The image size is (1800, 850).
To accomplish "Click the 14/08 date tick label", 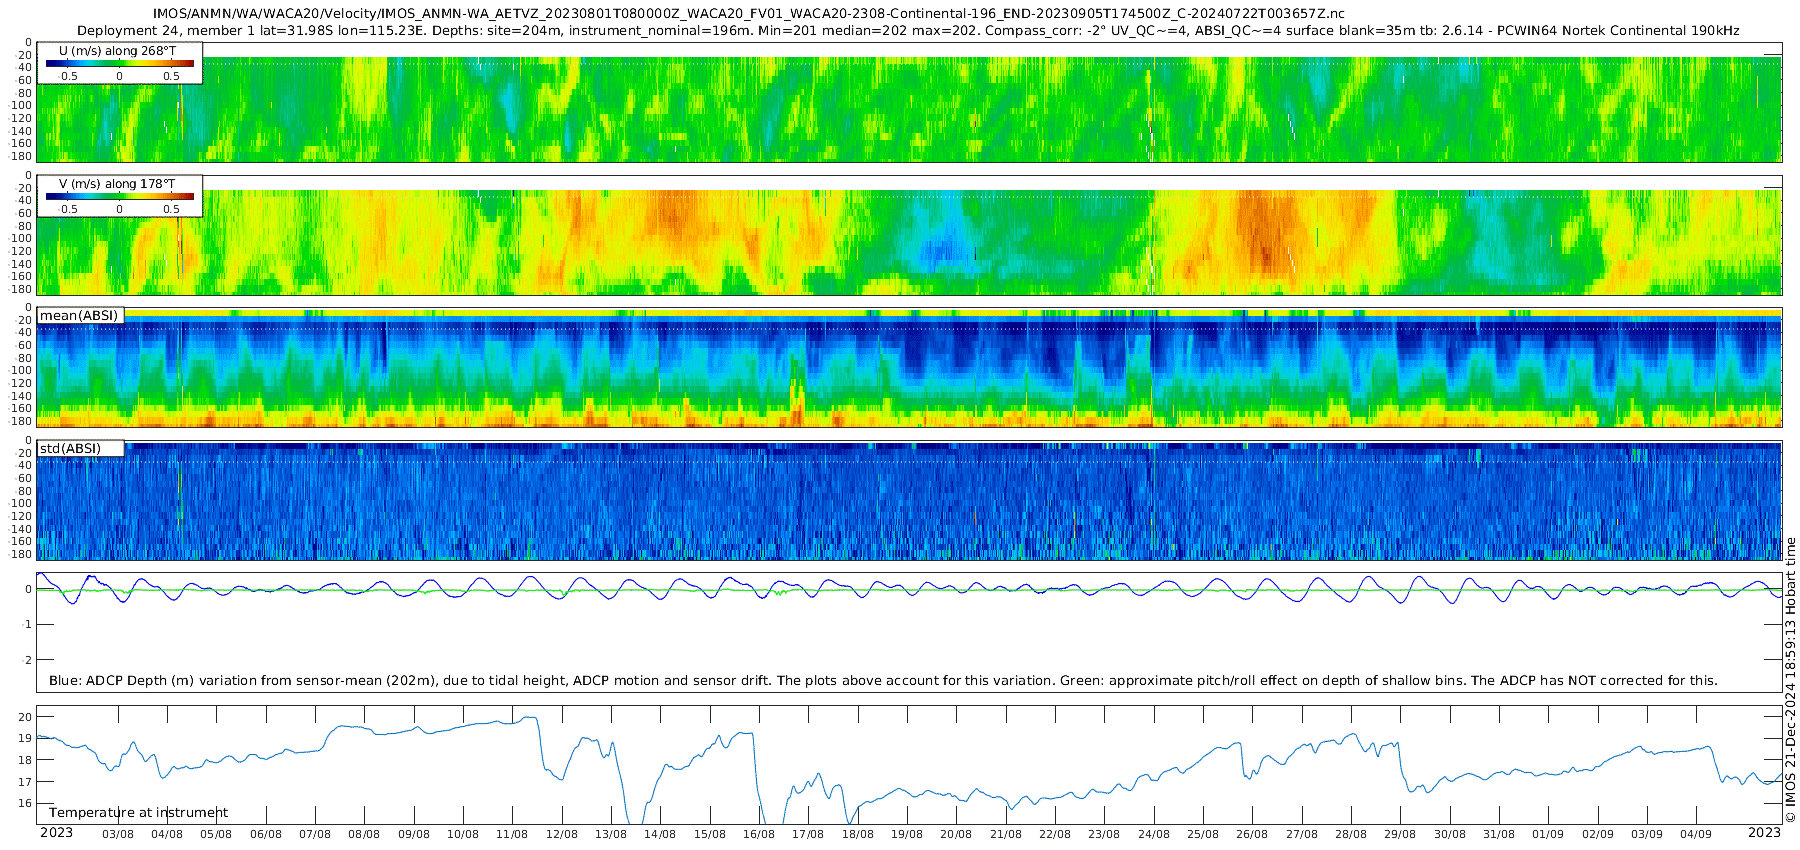I will (660, 835).
